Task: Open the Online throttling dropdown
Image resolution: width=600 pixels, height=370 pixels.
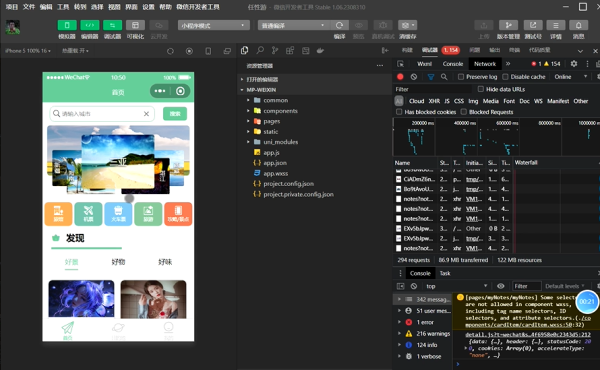Action: pyautogui.click(x=570, y=77)
